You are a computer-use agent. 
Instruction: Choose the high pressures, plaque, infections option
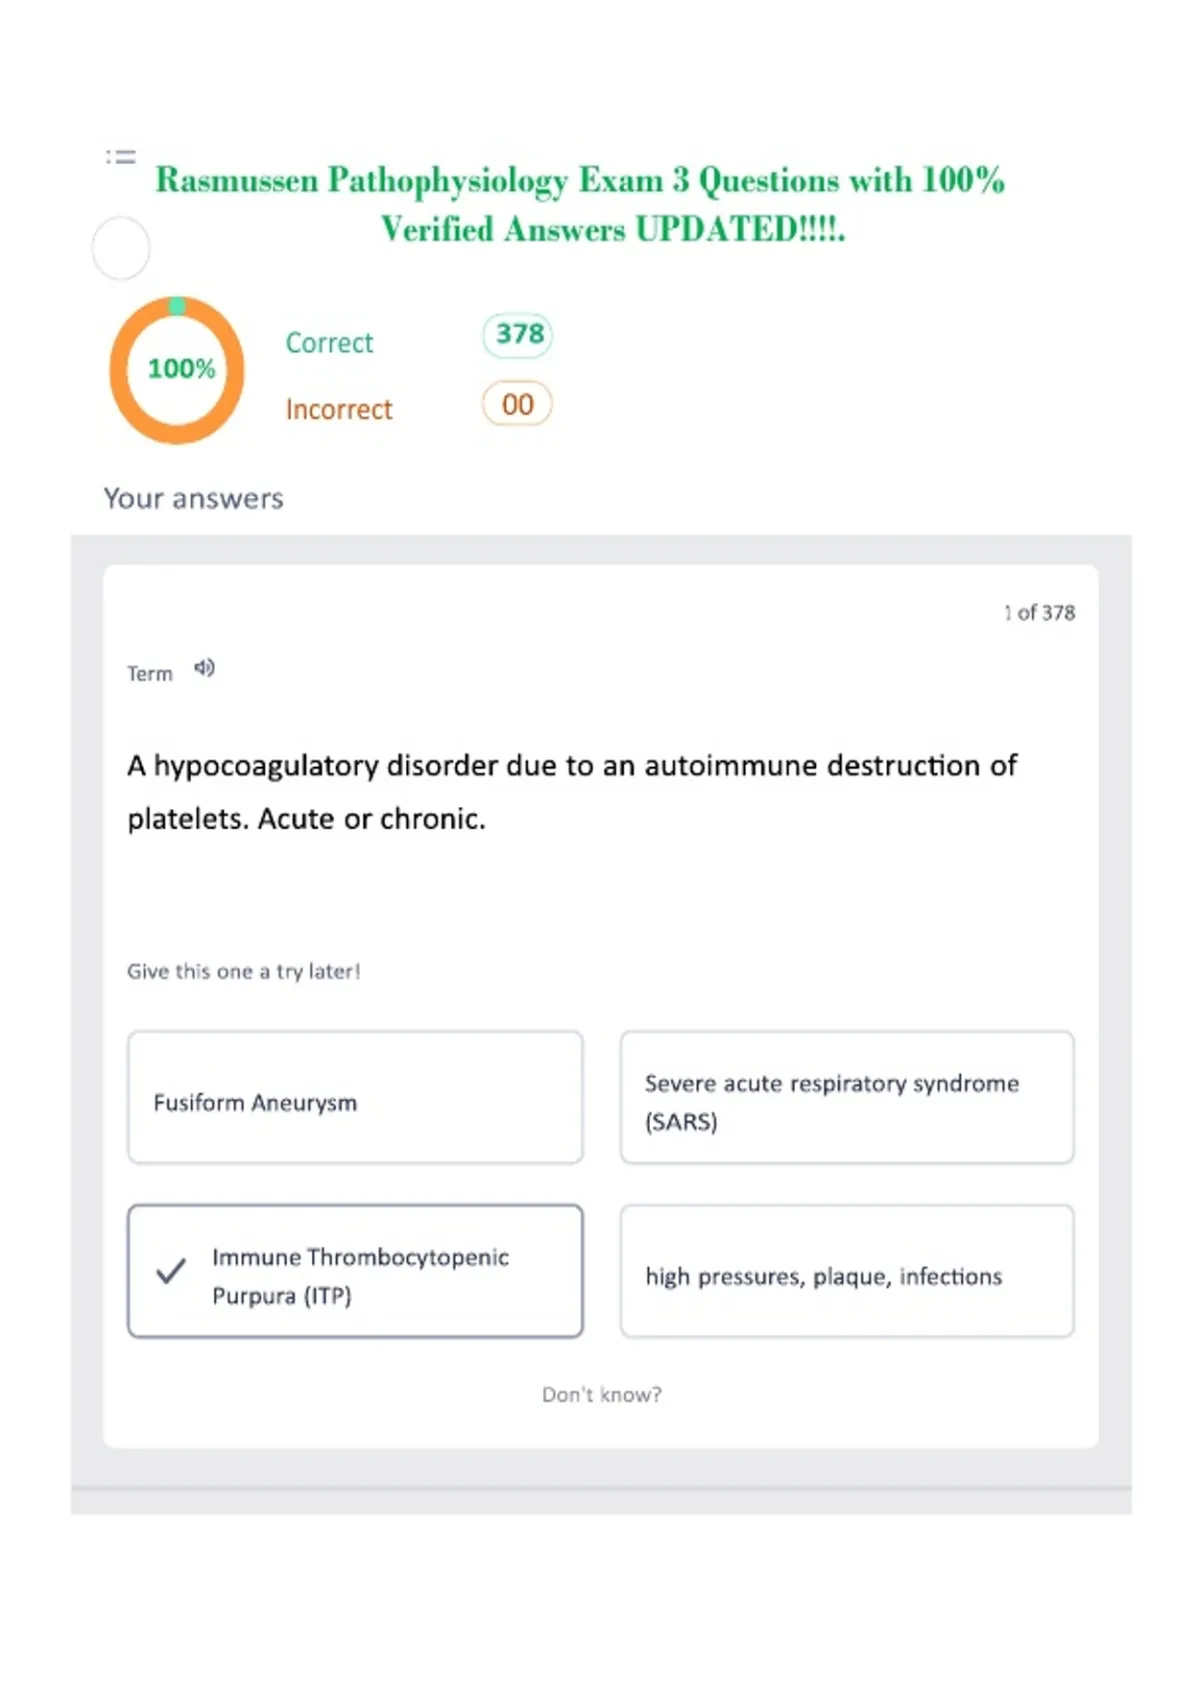click(847, 1271)
